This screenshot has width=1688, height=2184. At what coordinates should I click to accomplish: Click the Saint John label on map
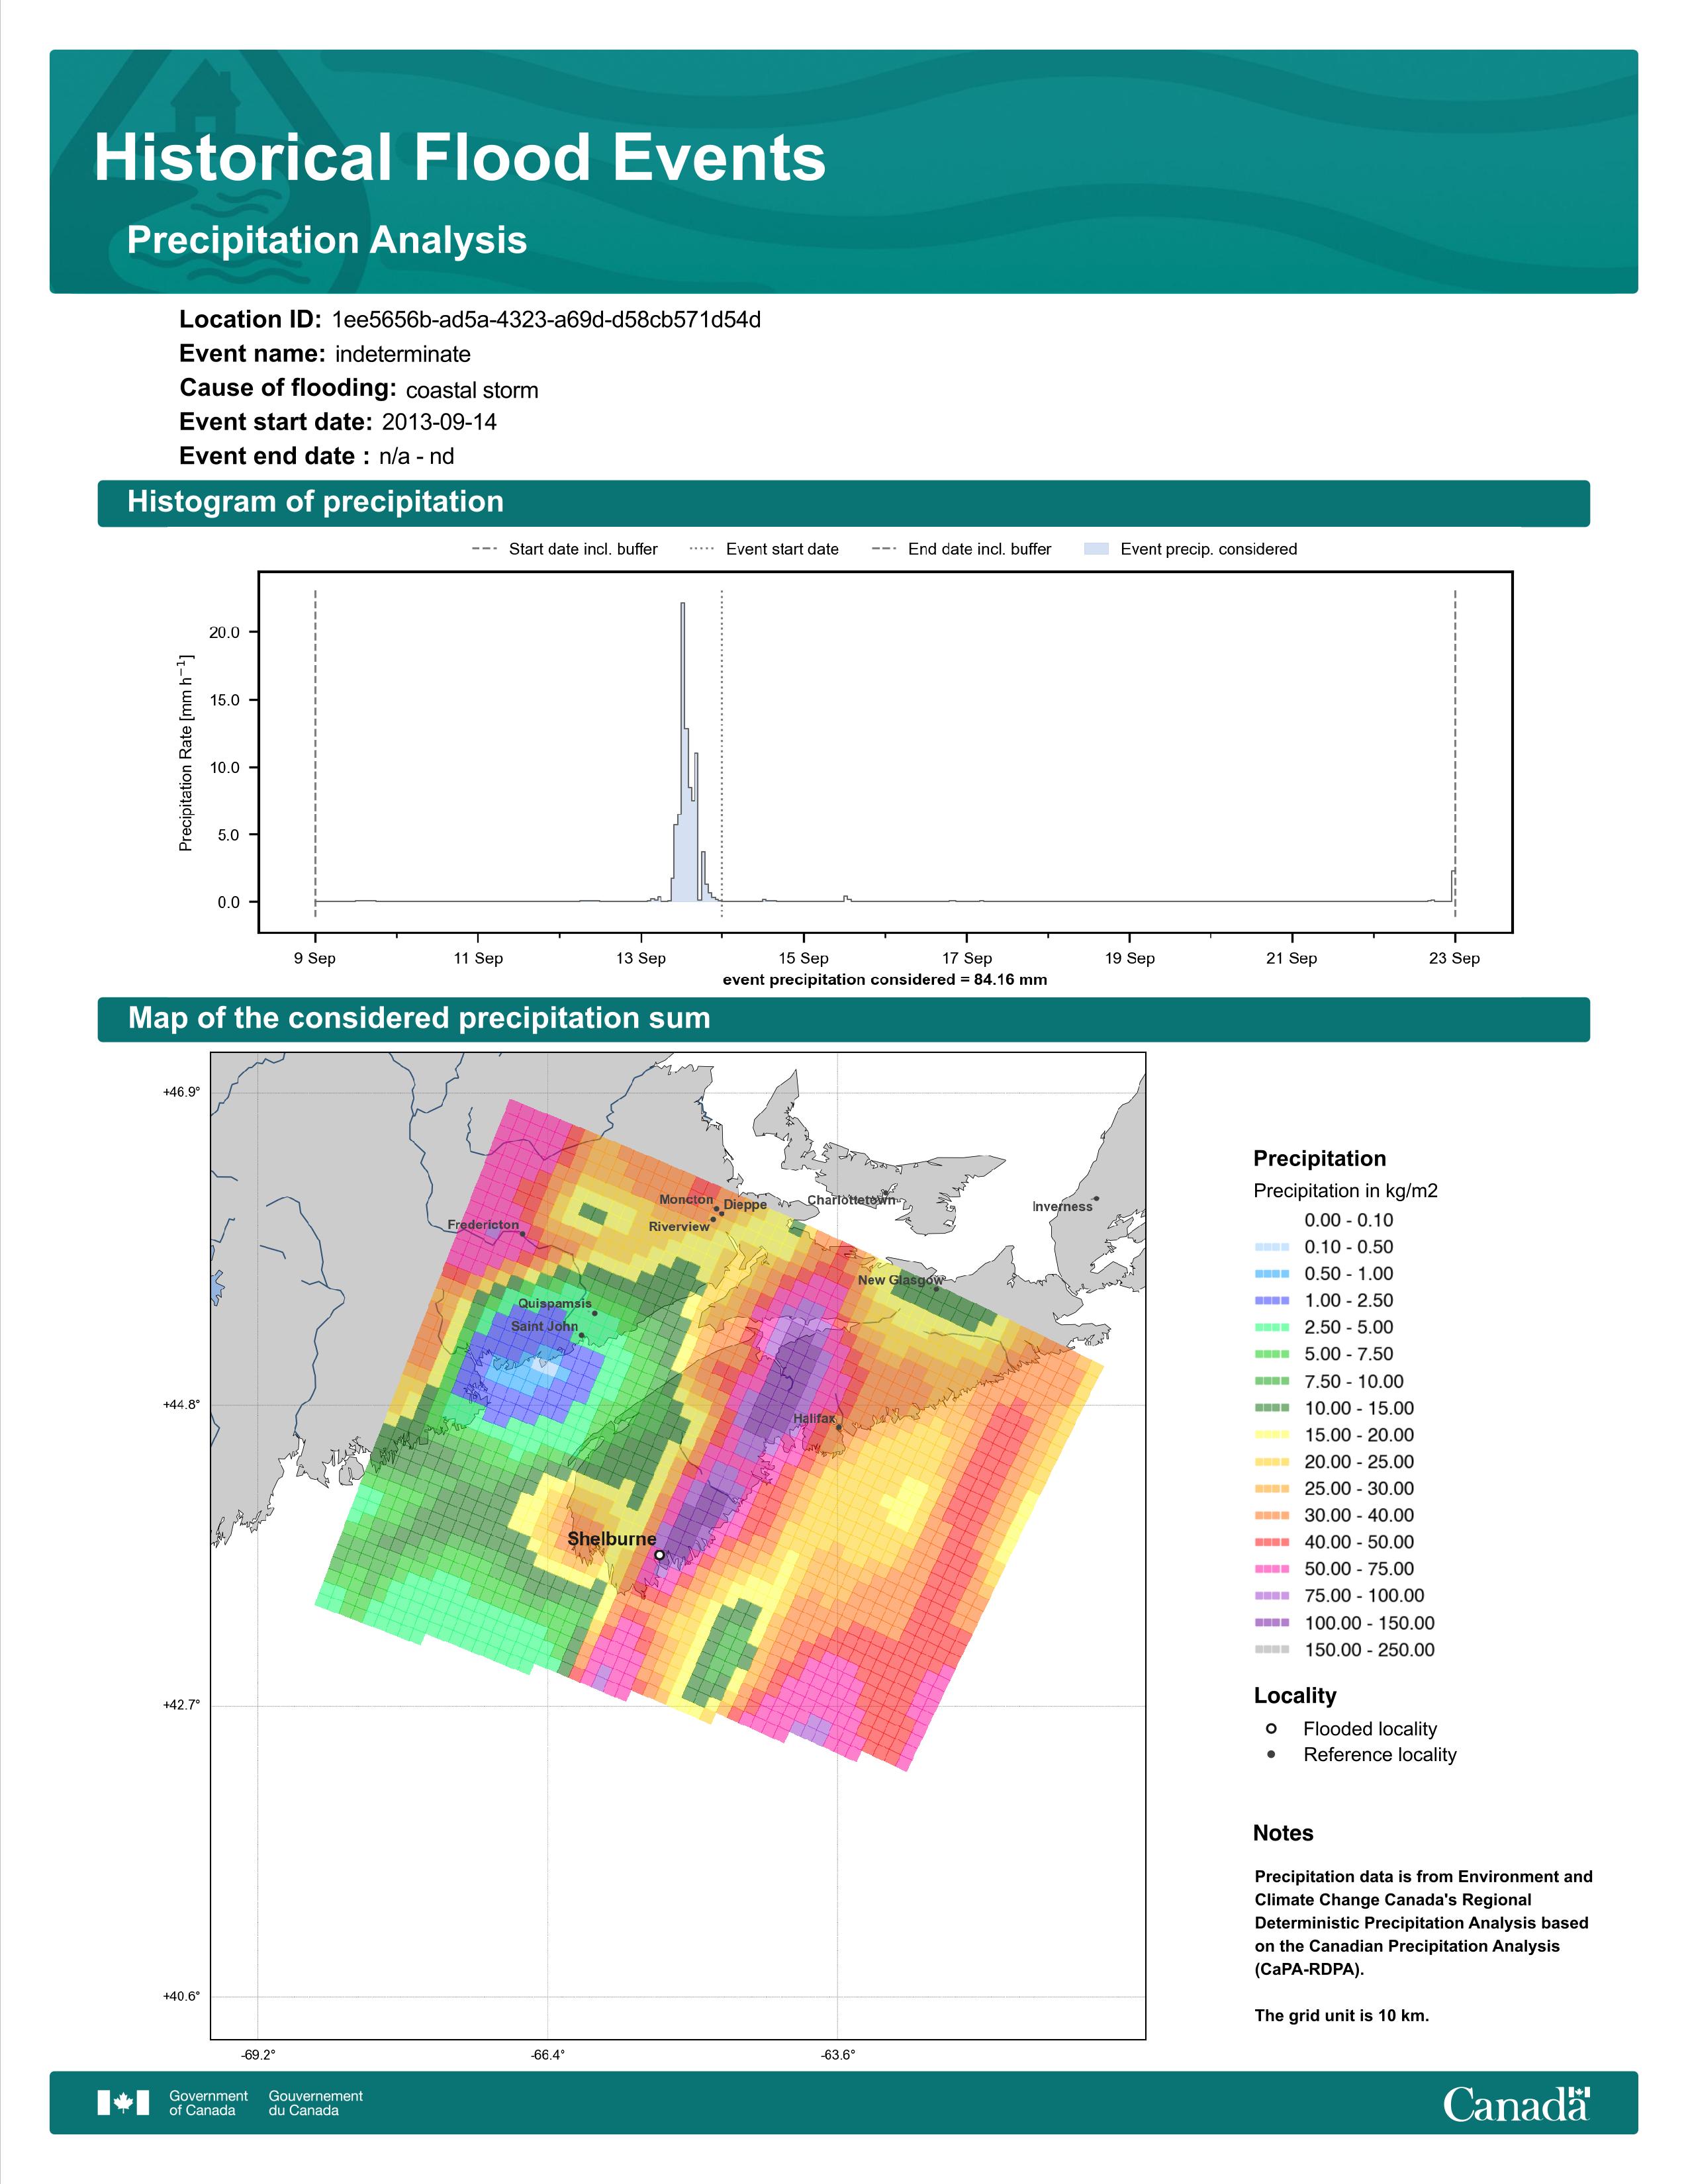(x=544, y=1326)
